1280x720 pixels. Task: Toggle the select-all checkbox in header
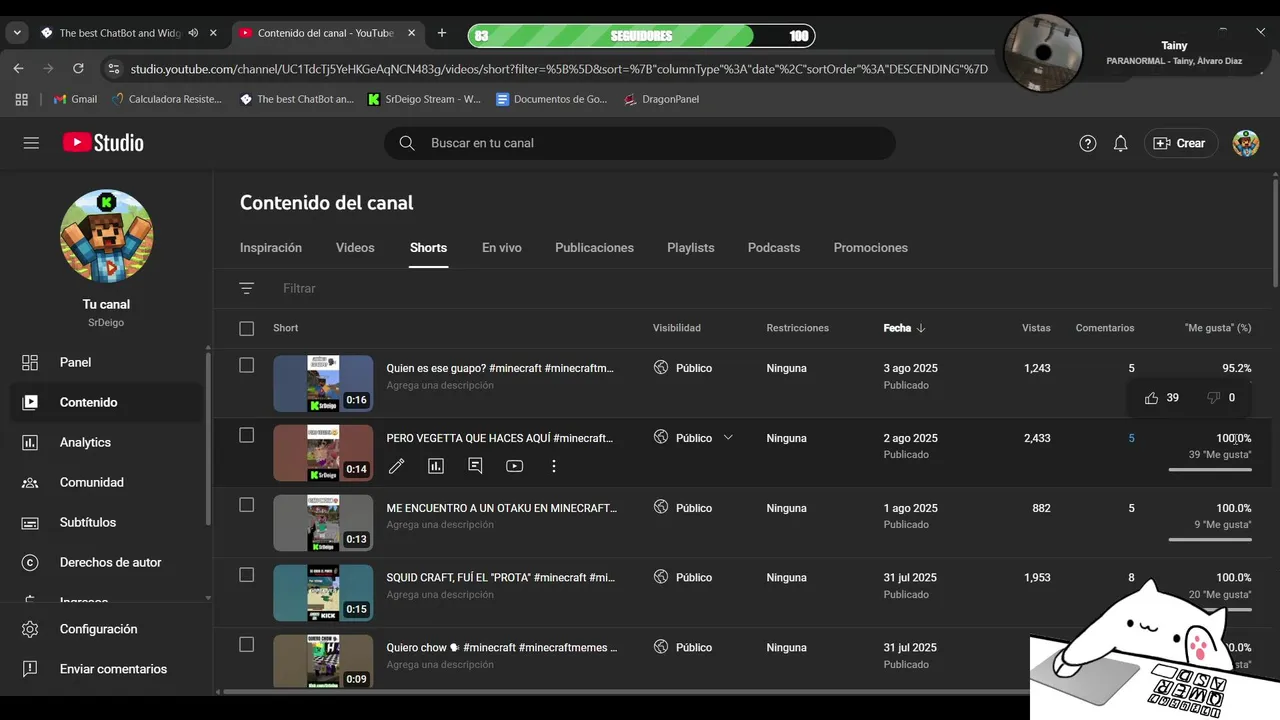click(x=247, y=328)
